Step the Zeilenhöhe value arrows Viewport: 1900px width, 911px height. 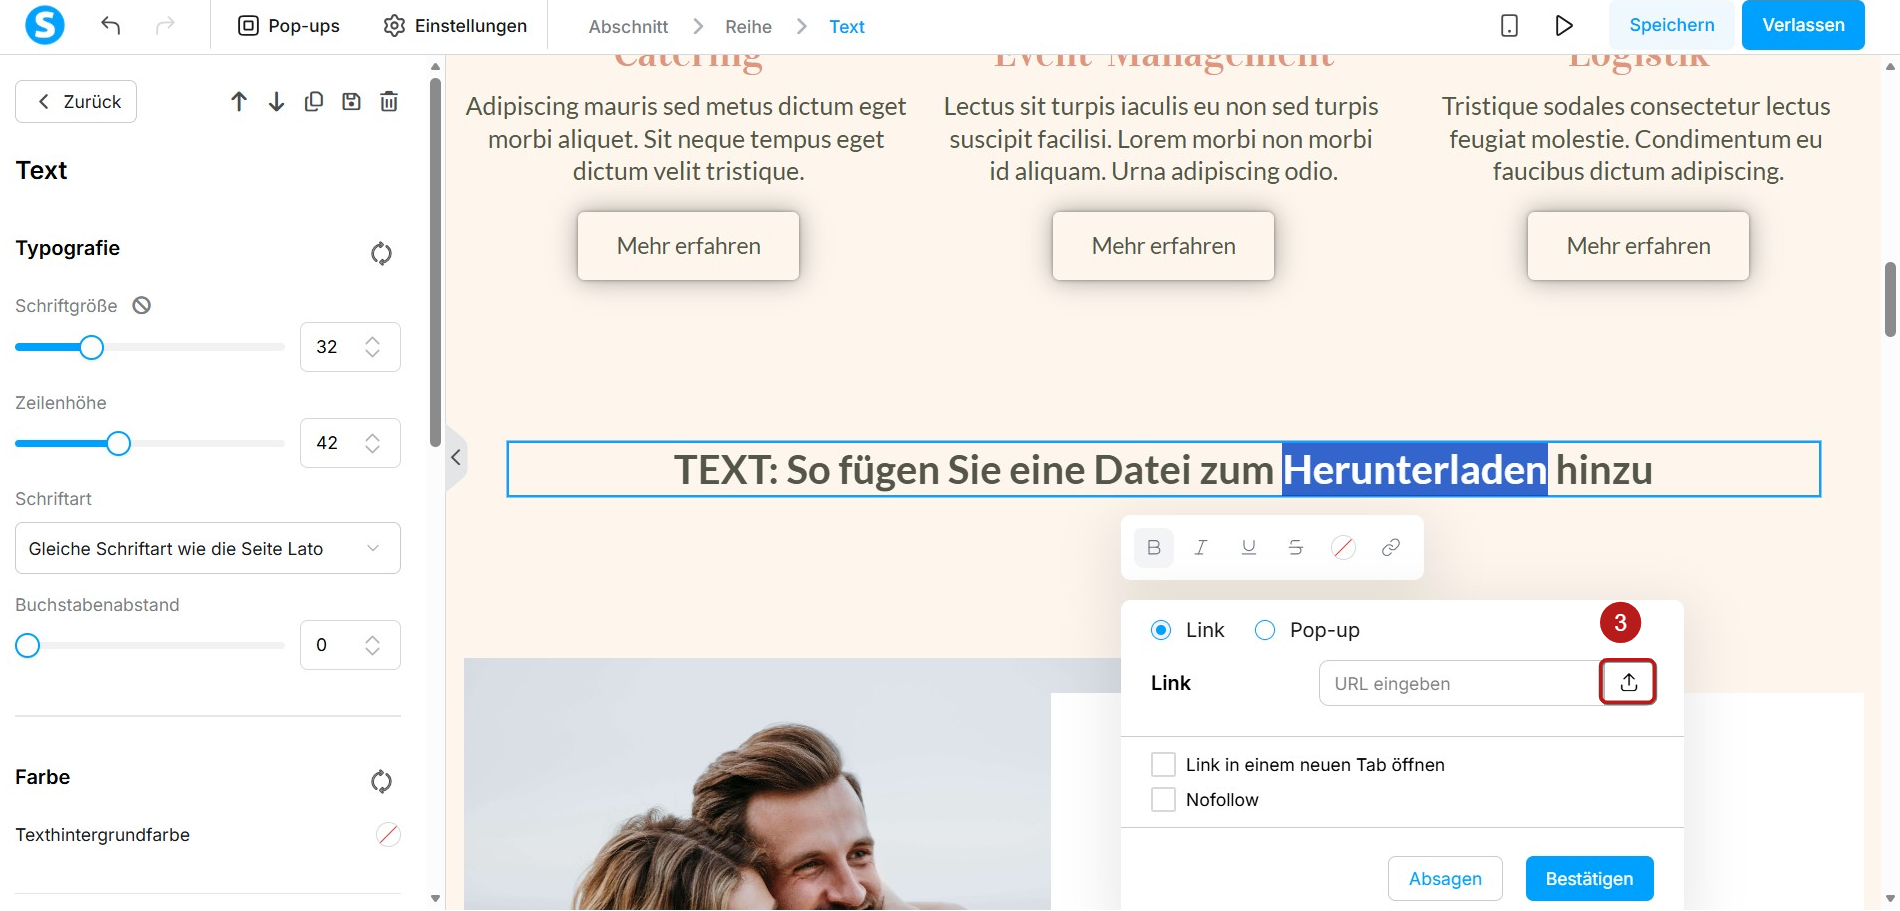click(373, 443)
